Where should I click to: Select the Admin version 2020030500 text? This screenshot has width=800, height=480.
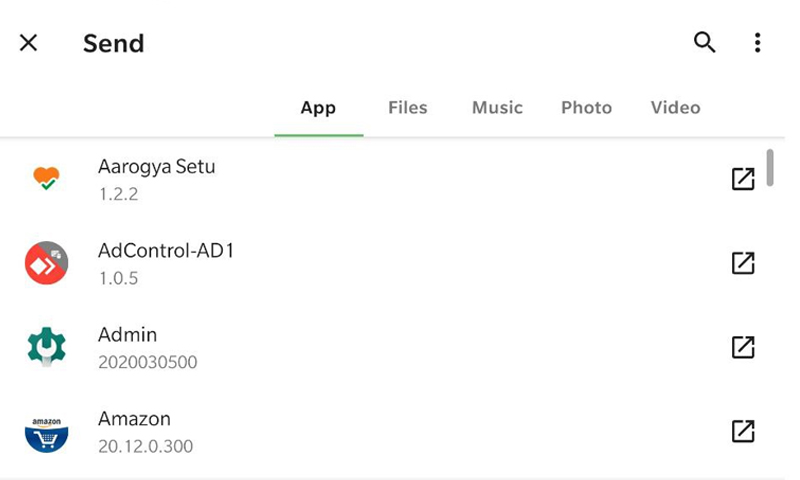click(147, 362)
